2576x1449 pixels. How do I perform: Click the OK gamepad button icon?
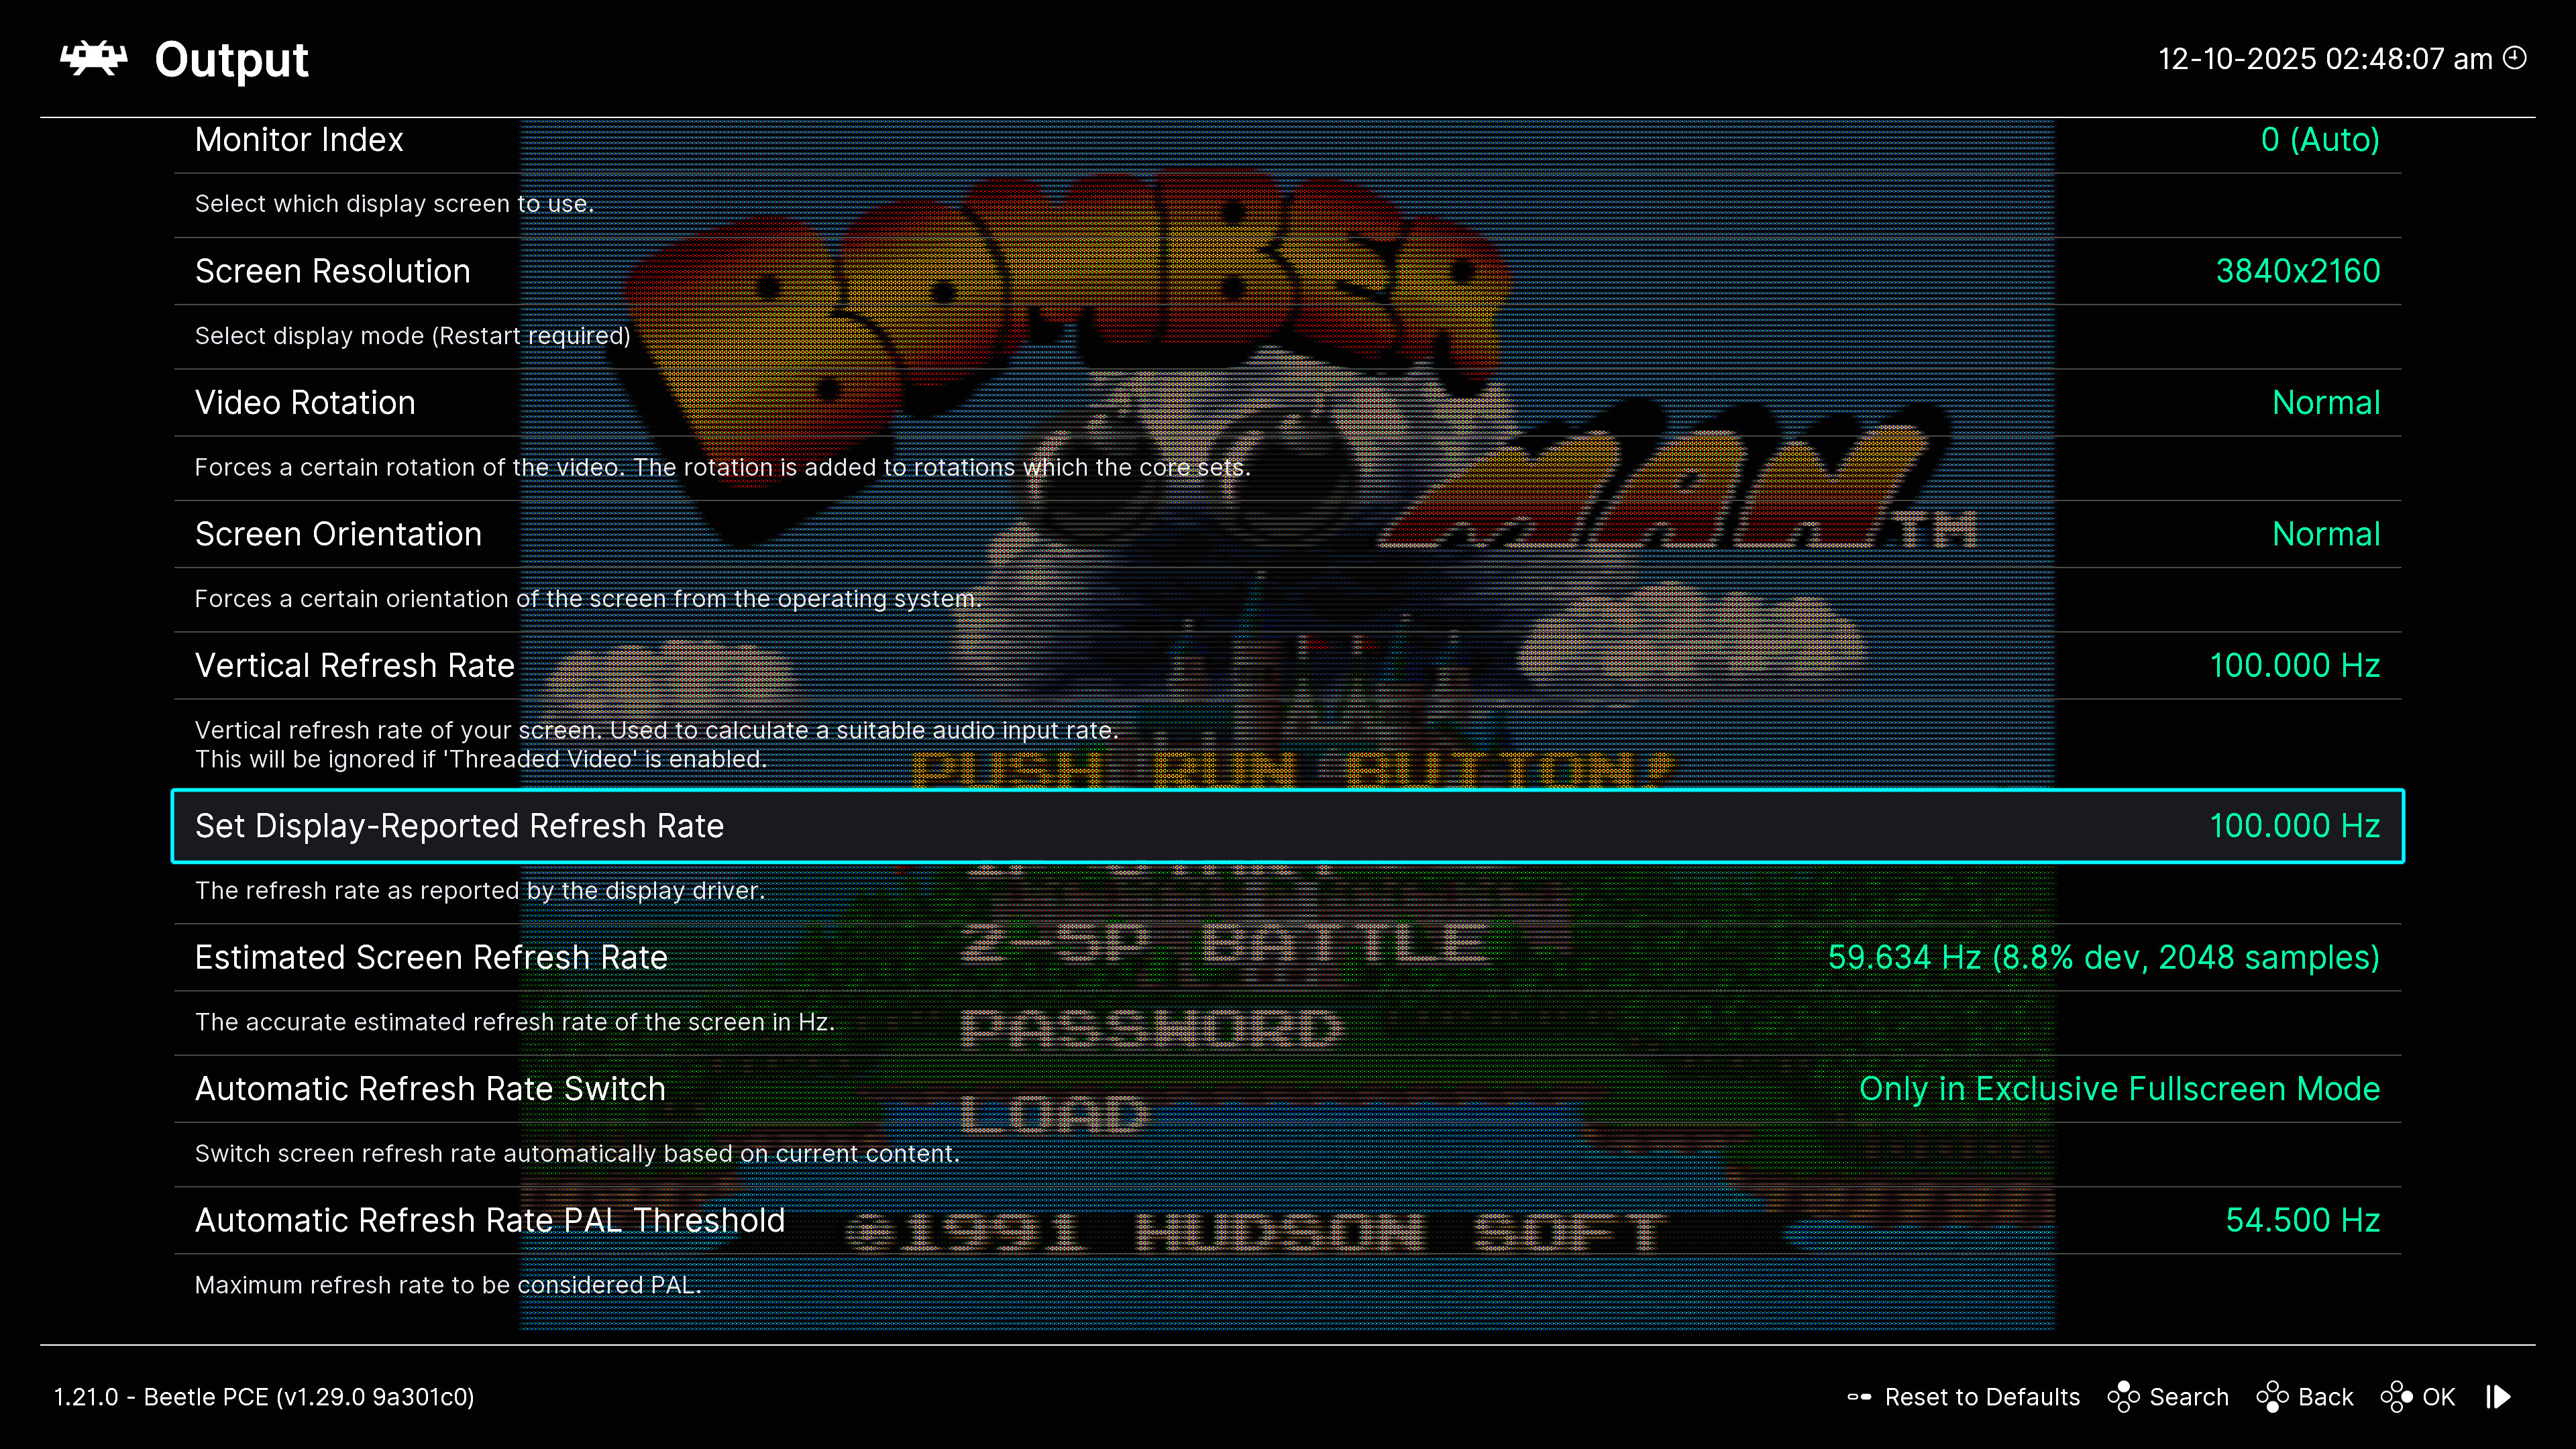click(2396, 1397)
